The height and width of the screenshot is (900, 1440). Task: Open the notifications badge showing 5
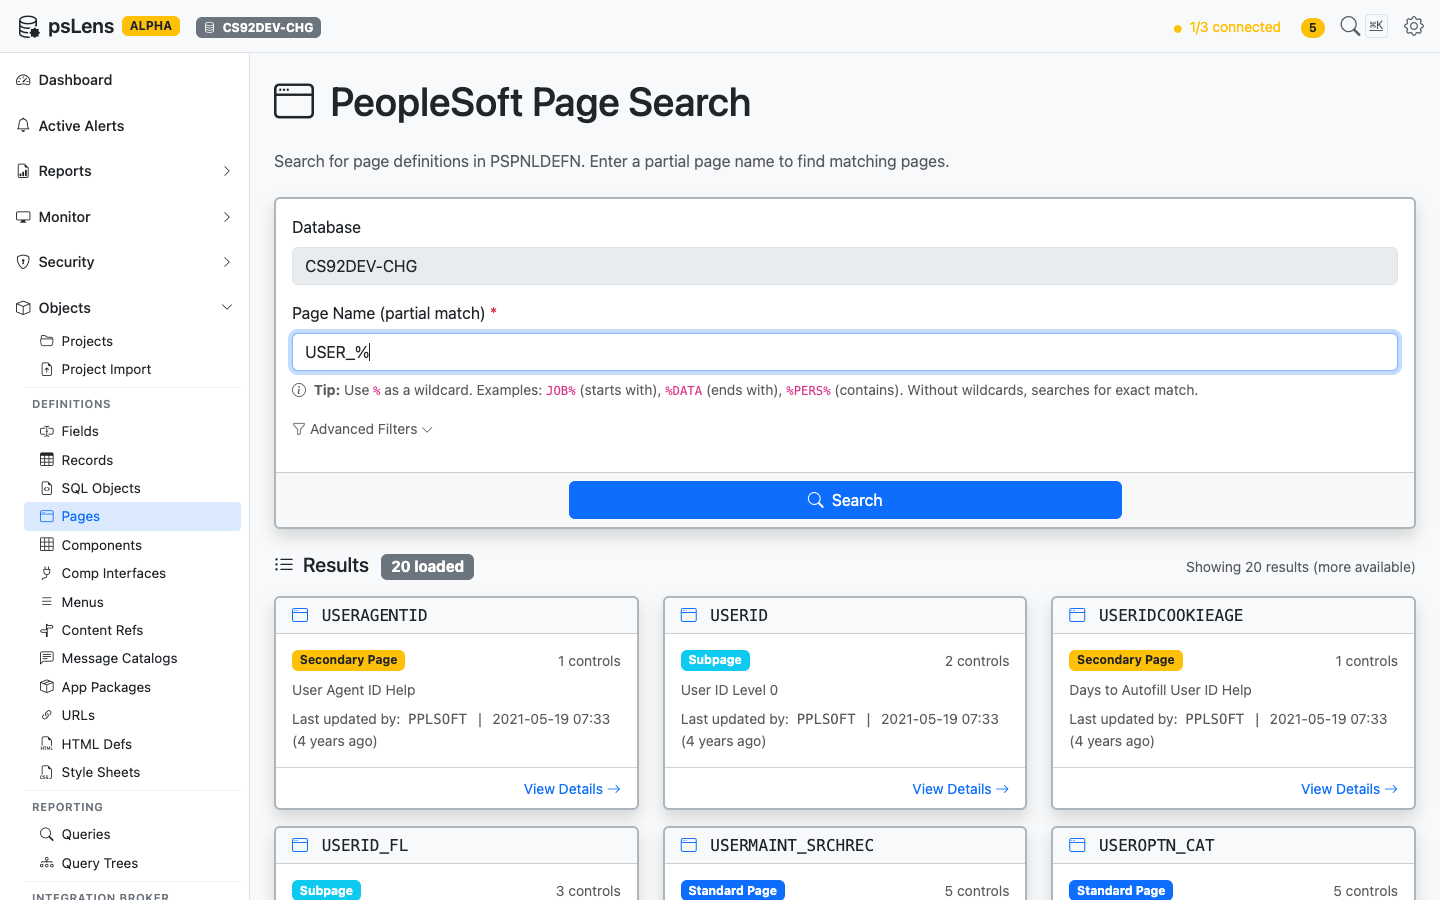coord(1312,28)
